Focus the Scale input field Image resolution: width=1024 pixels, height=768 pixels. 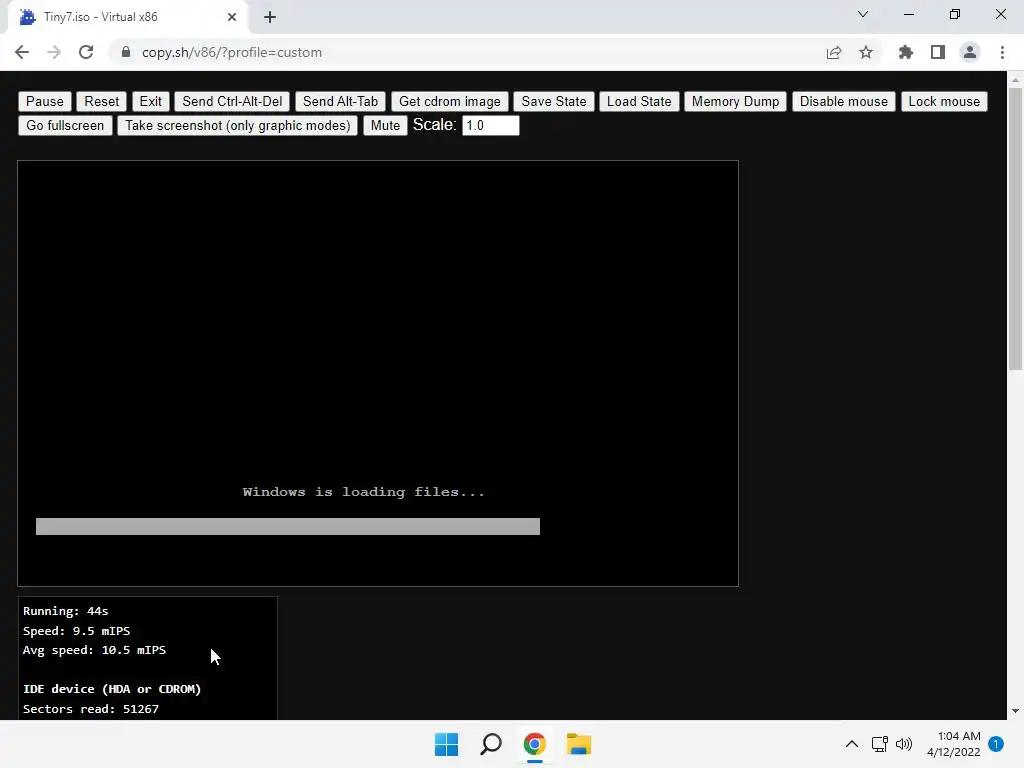490,125
